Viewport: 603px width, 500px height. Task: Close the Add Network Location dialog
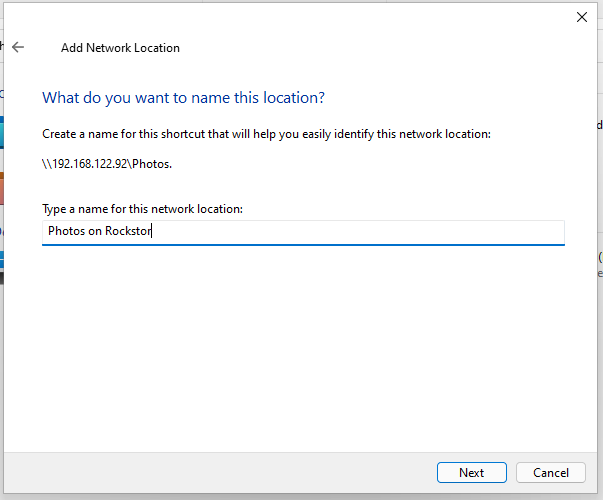pos(581,17)
